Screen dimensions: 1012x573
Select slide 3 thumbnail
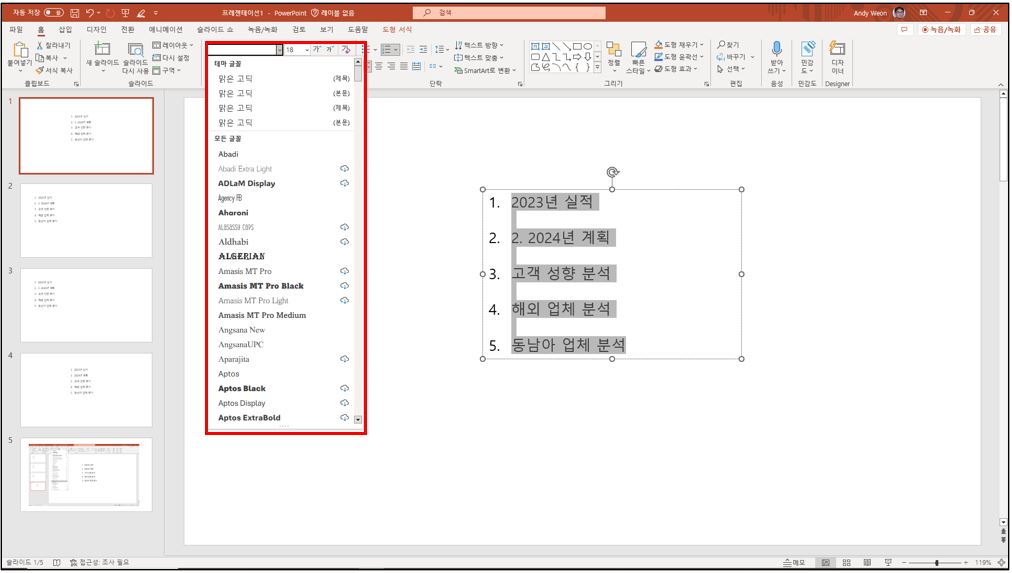pos(86,305)
